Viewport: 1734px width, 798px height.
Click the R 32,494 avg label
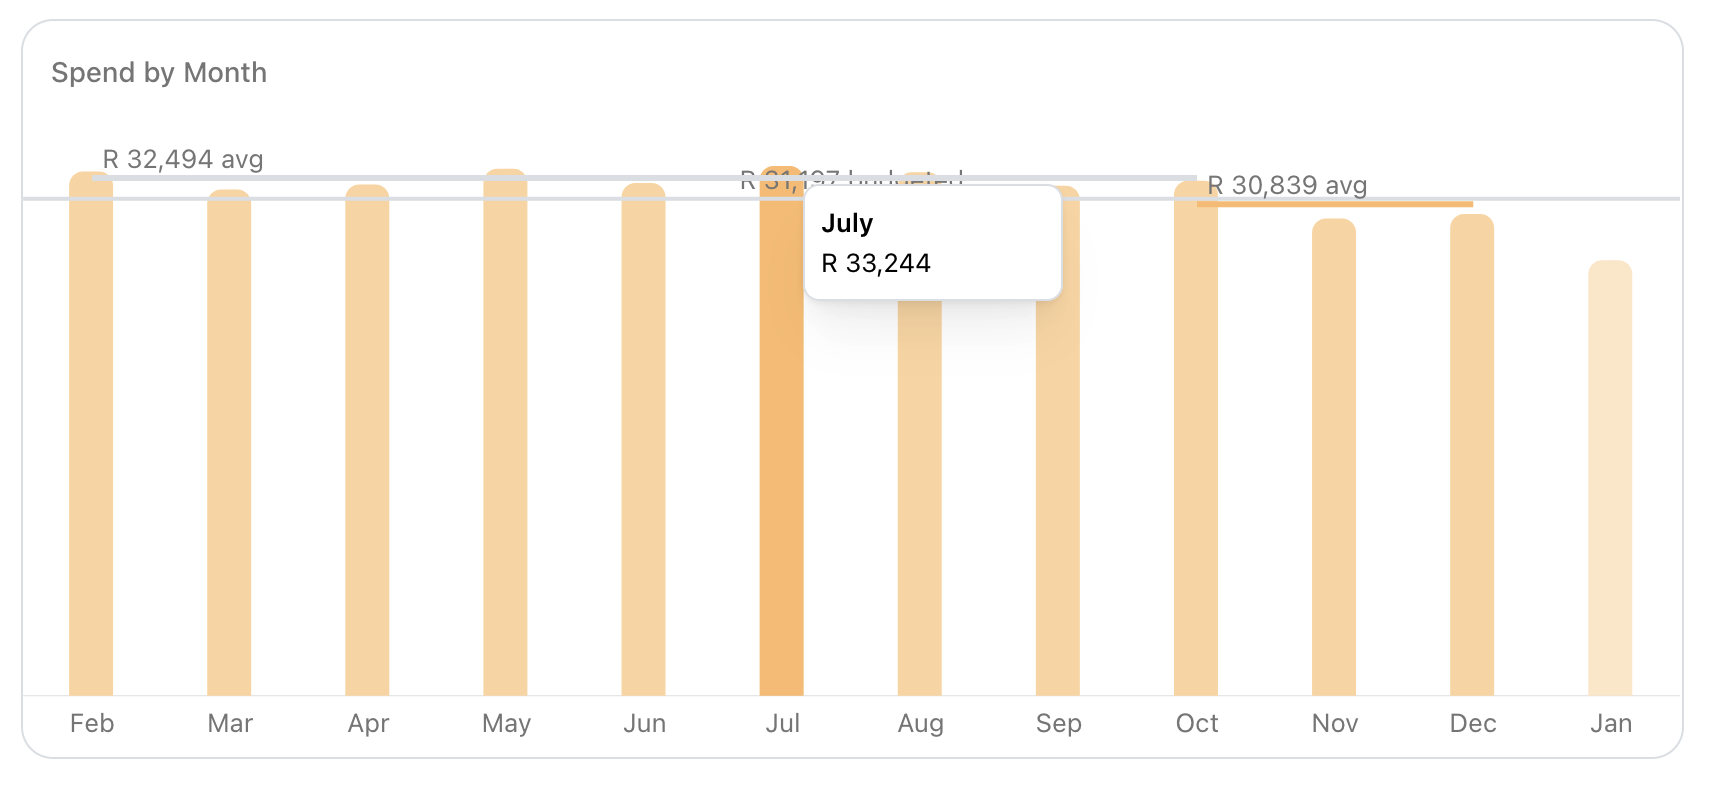coord(183,159)
